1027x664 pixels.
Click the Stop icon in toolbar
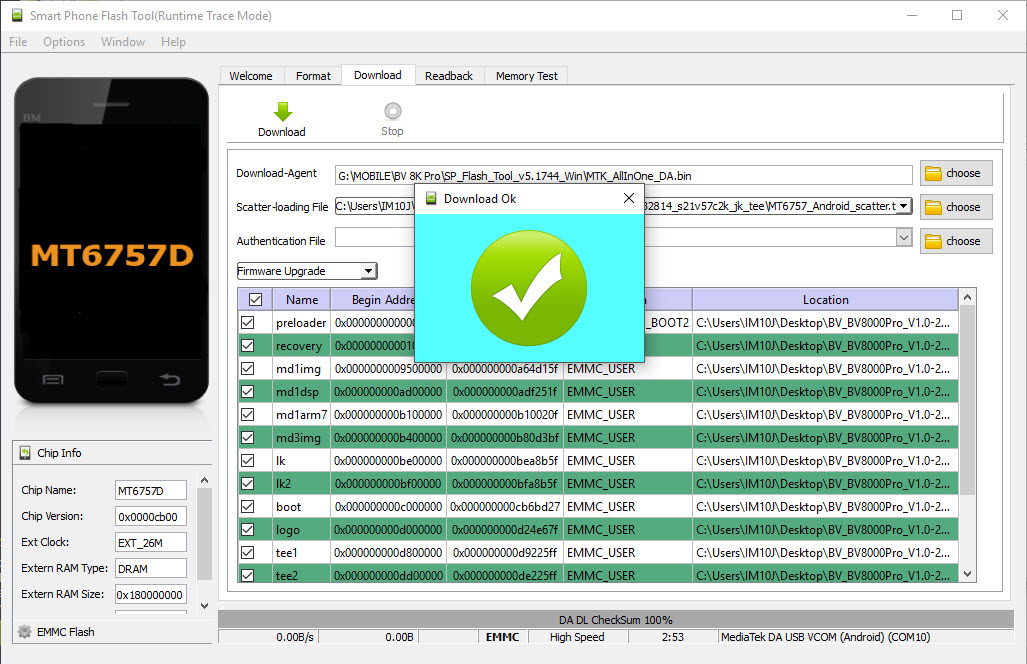pyautogui.click(x=392, y=112)
